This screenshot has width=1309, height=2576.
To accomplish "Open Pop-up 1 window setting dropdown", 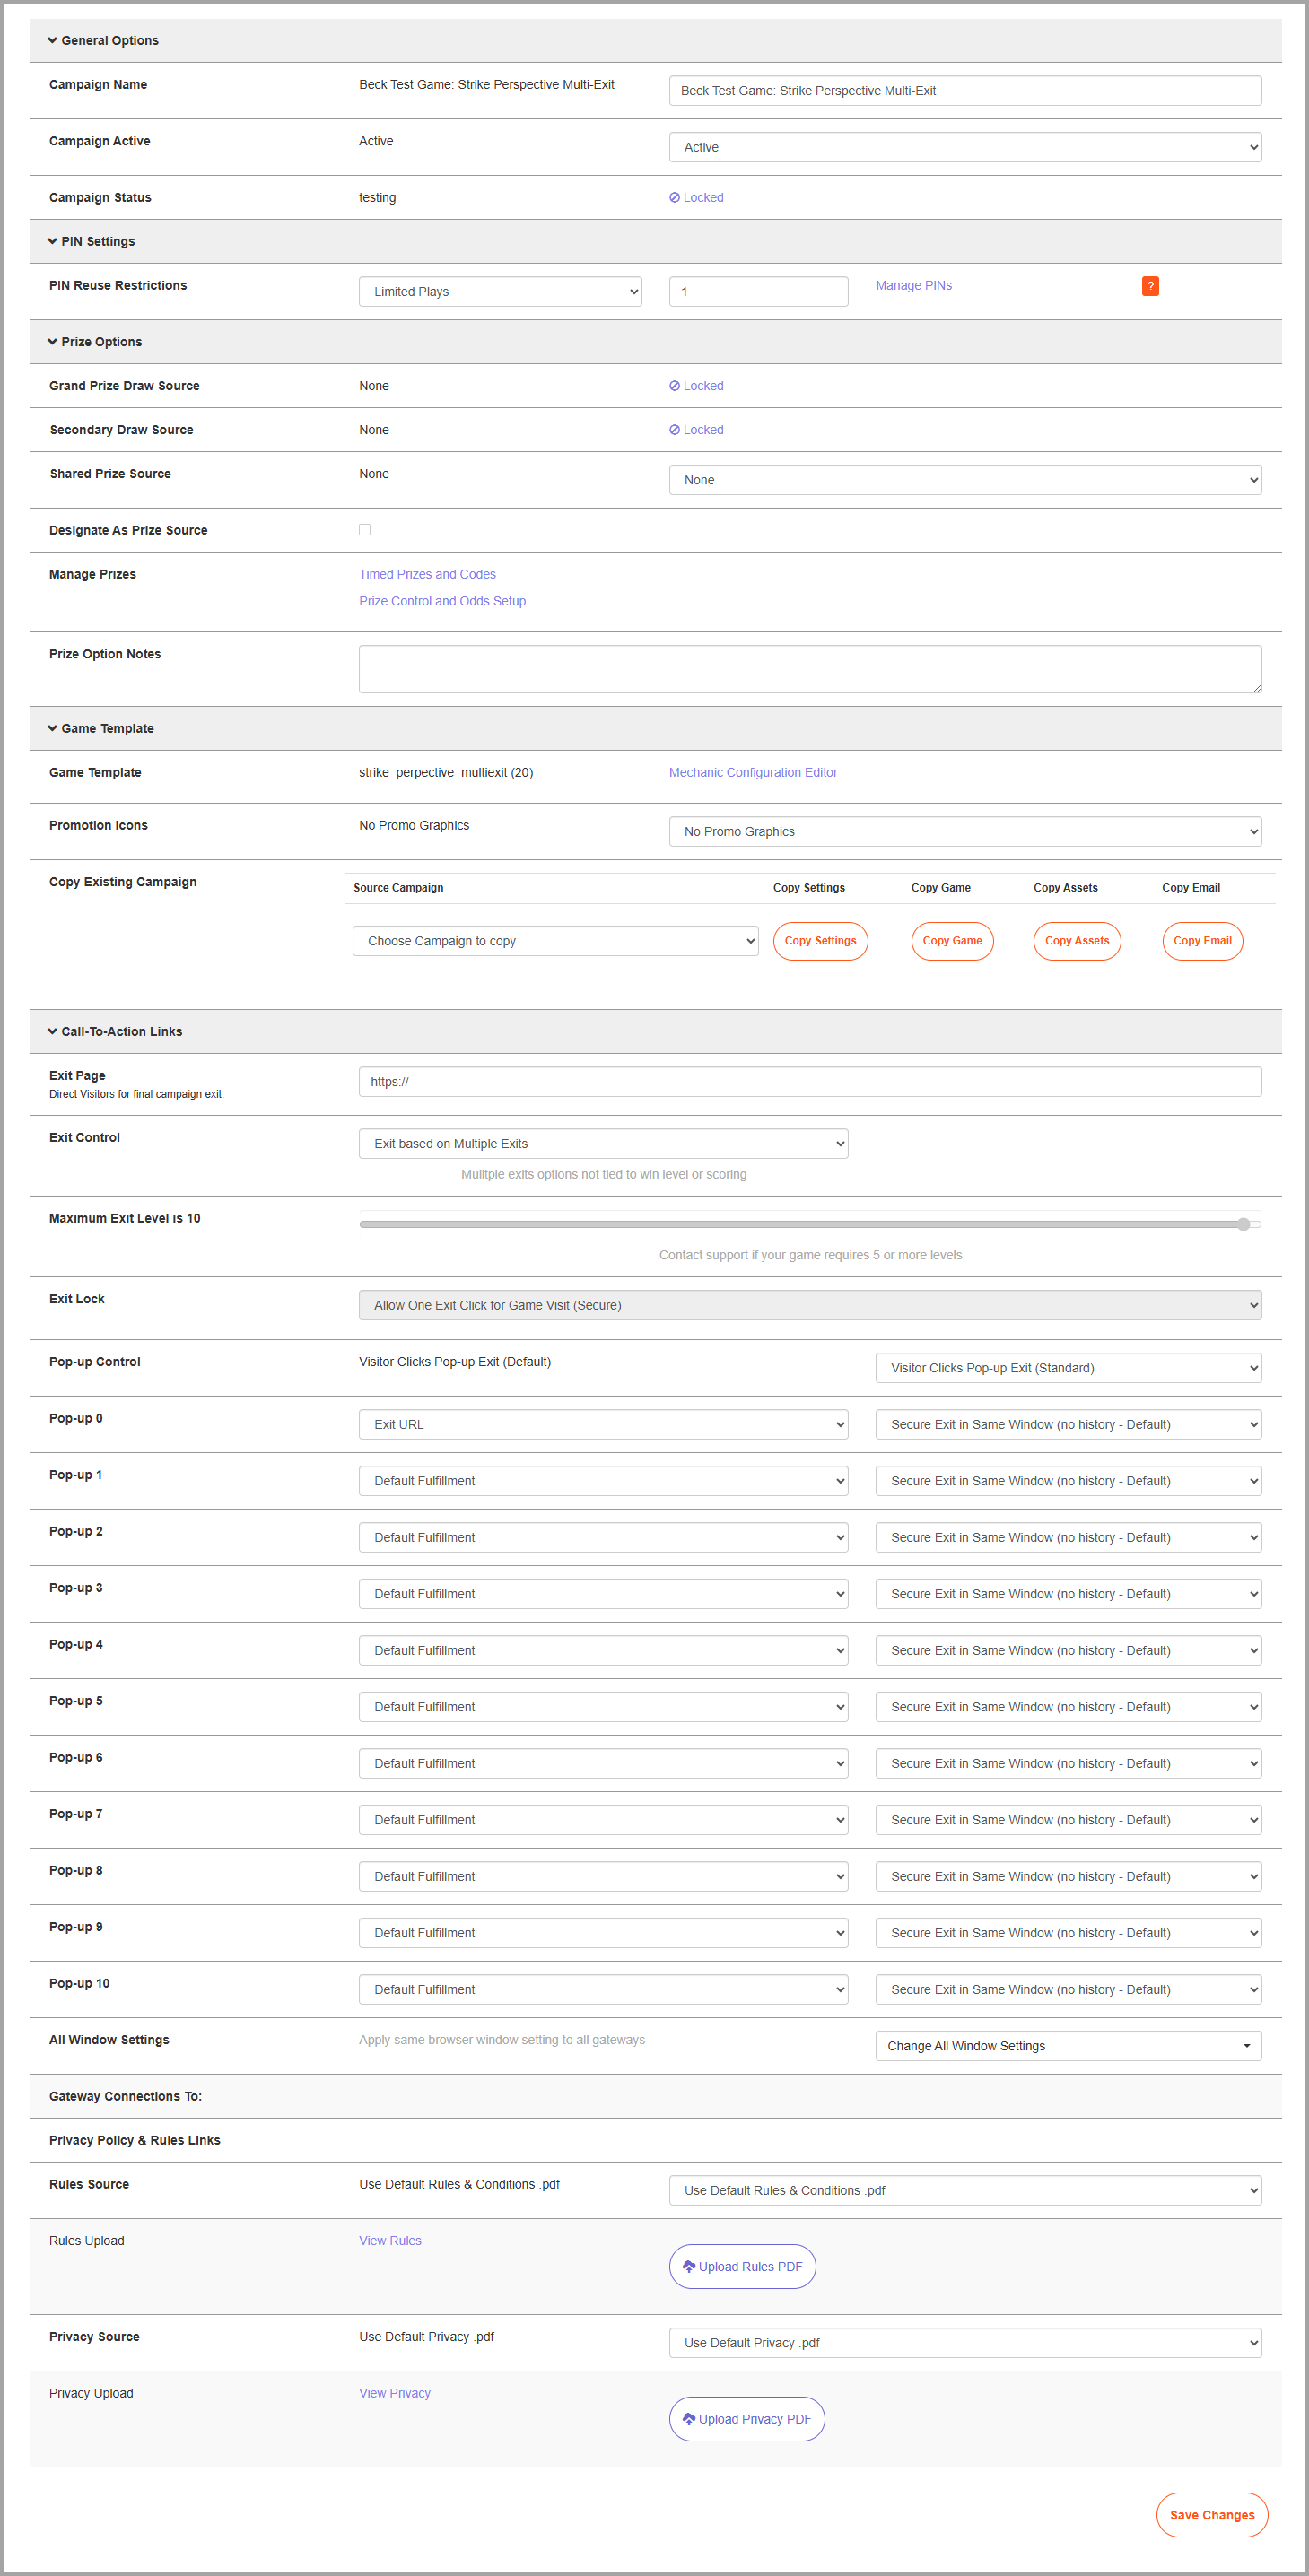I will click(1068, 1481).
